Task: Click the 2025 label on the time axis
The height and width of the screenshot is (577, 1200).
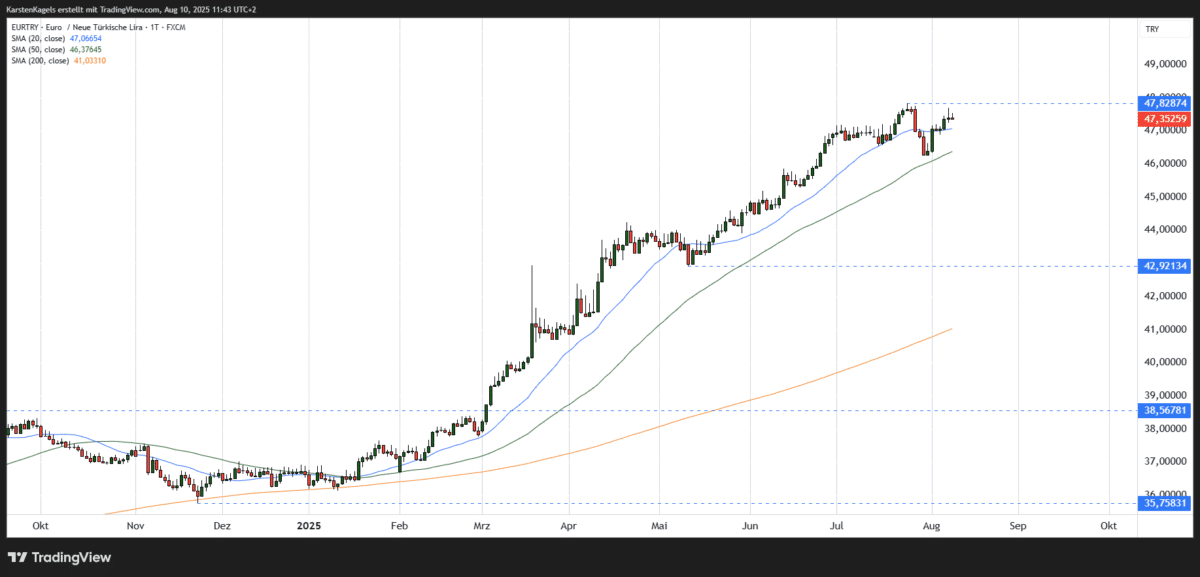Action: pos(308,525)
